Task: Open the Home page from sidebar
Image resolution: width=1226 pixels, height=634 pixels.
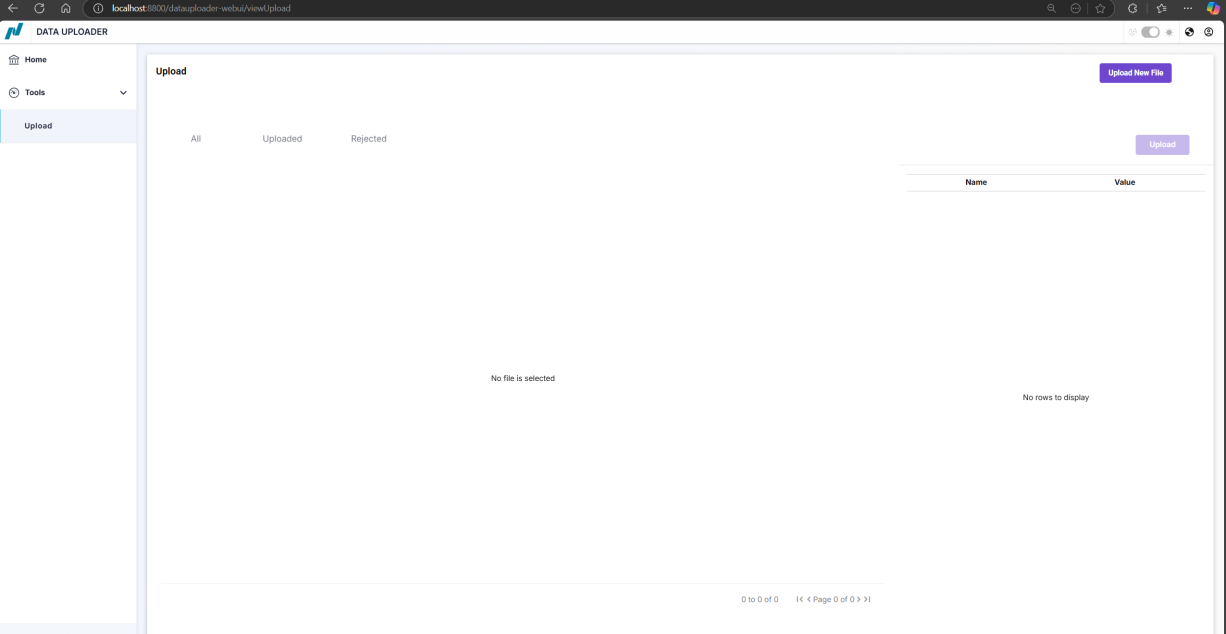Action: [x=68, y=60]
